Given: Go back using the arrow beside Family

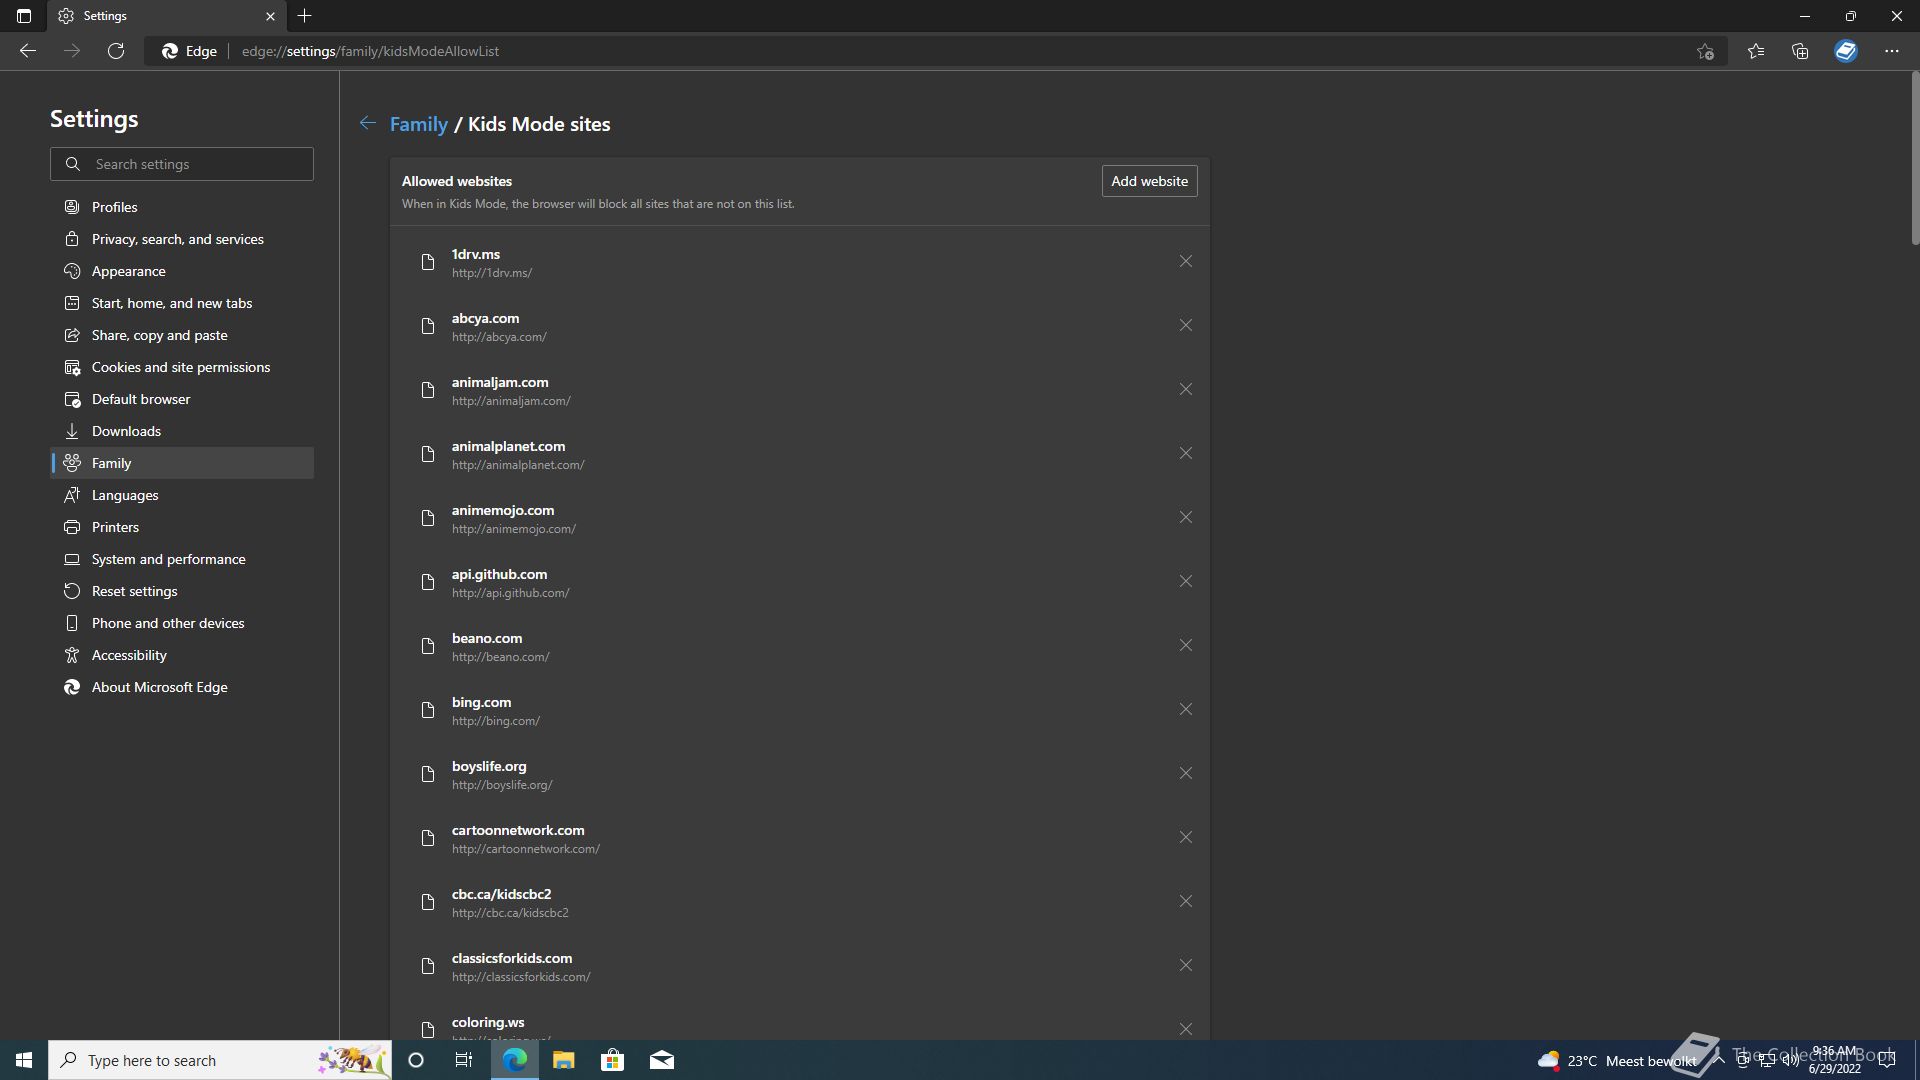Looking at the screenshot, I should [x=368, y=123].
